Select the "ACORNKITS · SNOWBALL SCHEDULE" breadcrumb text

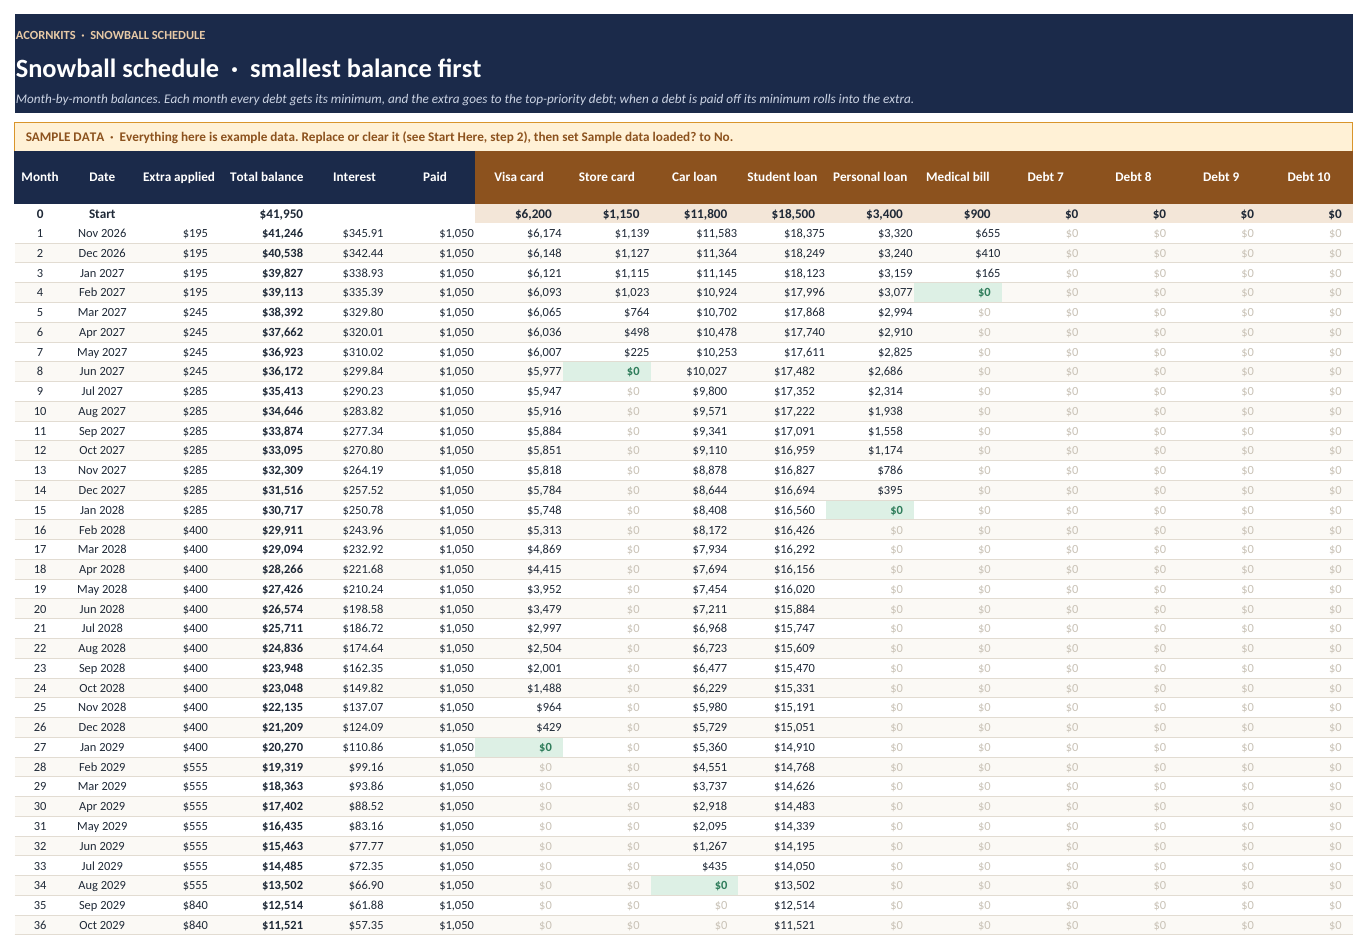(x=110, y=35)
